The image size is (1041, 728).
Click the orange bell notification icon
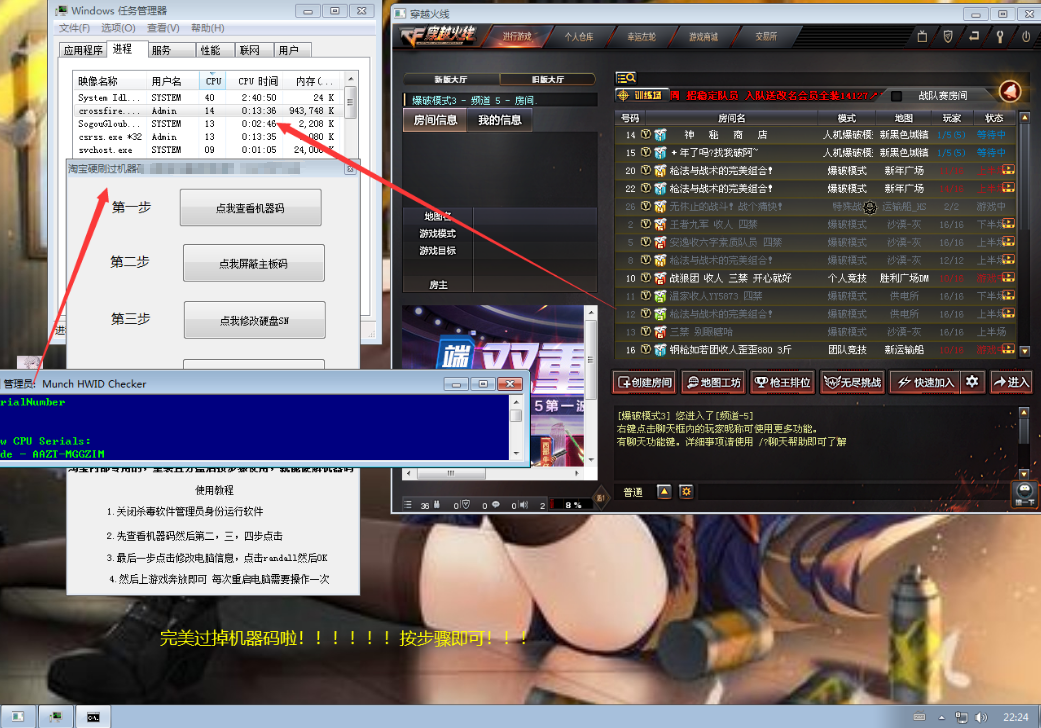tap(1010, 91)
